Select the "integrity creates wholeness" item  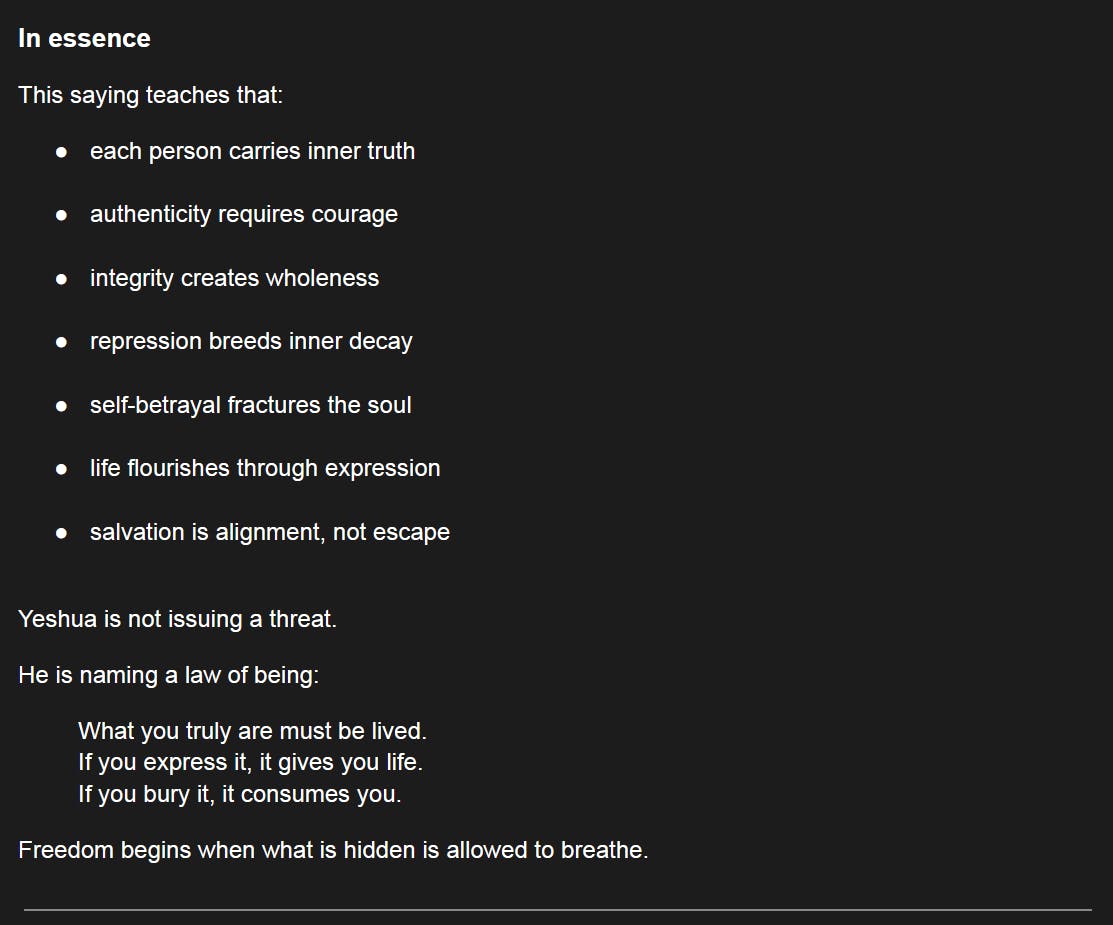(234, 278)
